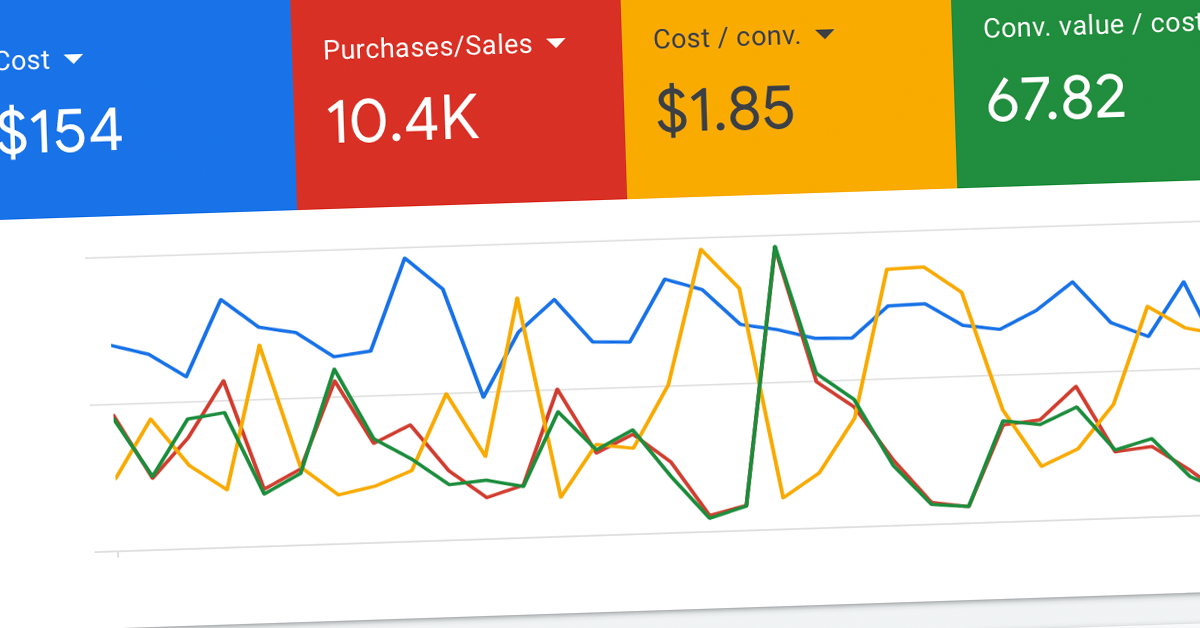The image size is (1200, 628).
Task: Open the Purchases/Sales metric dropdown
Action: 556,43
